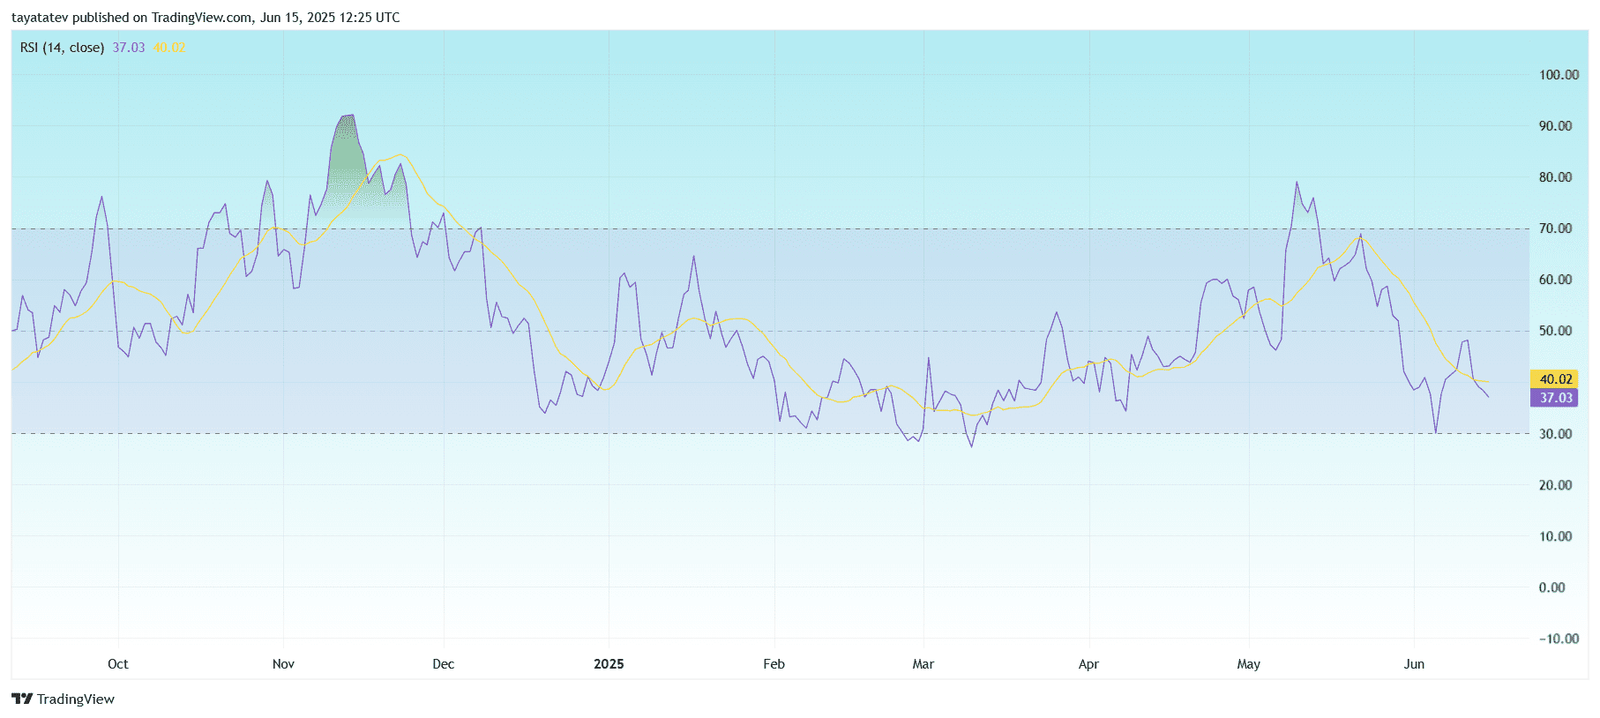The width and height of the screenshot is (1600, 718).
Task: Click the Nov time axis label
Action: pos(283,664)
